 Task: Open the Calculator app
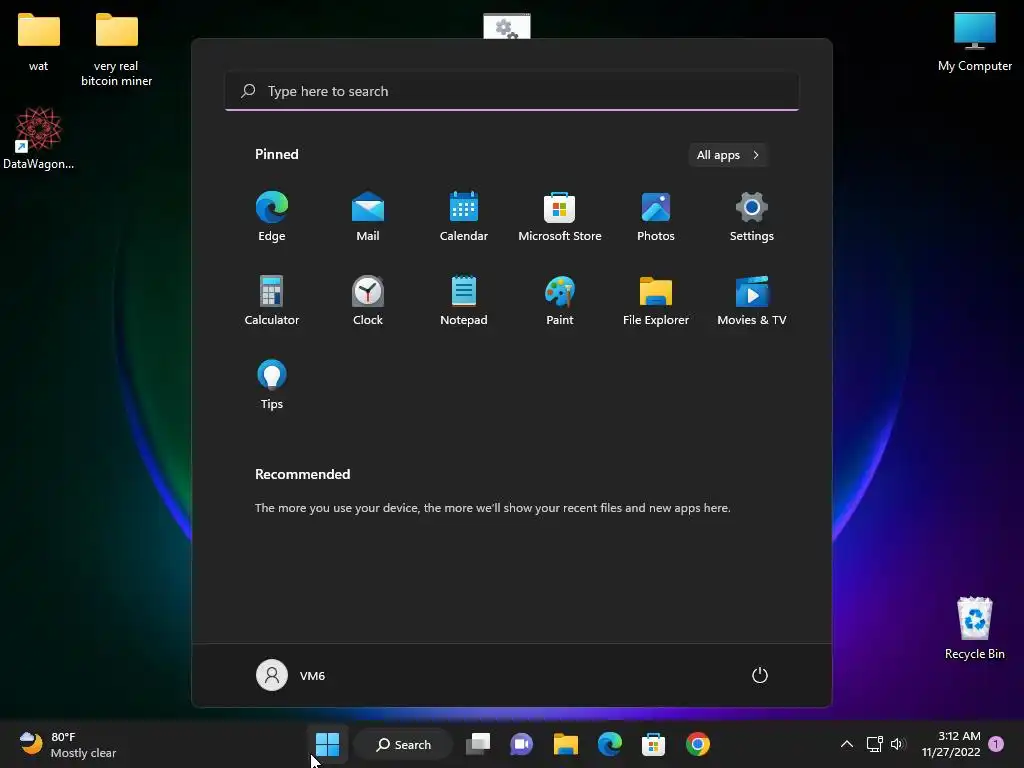(272, 300)
